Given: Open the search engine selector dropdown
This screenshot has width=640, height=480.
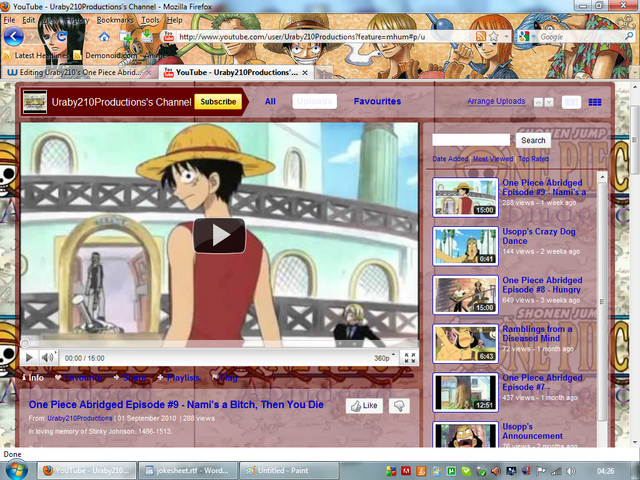Looking at the screenshot, I should 526,37.
